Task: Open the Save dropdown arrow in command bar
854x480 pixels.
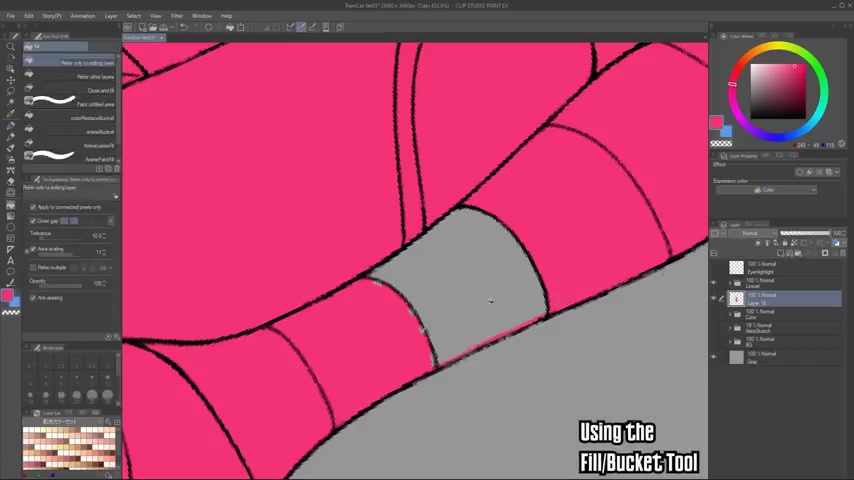Action: tap(171, 27)
